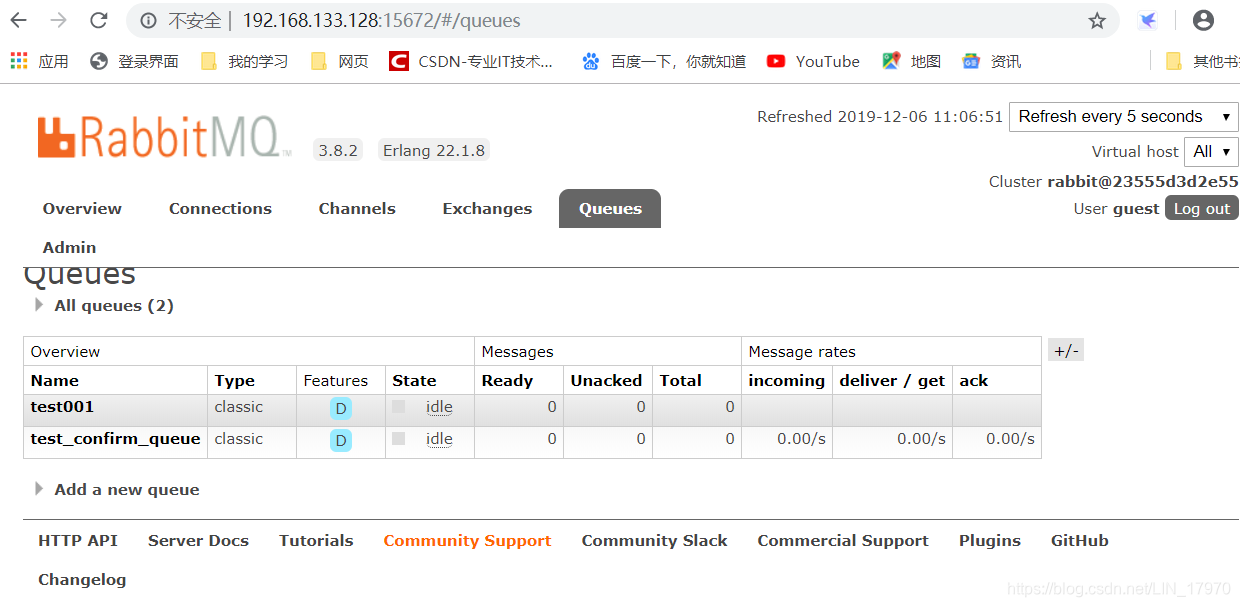Screen dimensions: 1240x607
Task: Bookmark page with the star icon
Action: click(1097, 20)
